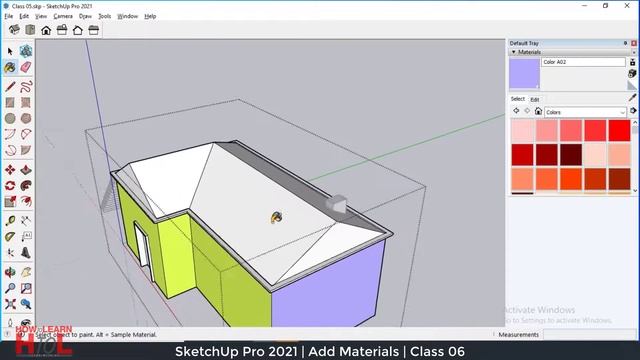The image size is (640, 360).
Task: Activate the Orbit tool
Action: (x=10, y=272)
